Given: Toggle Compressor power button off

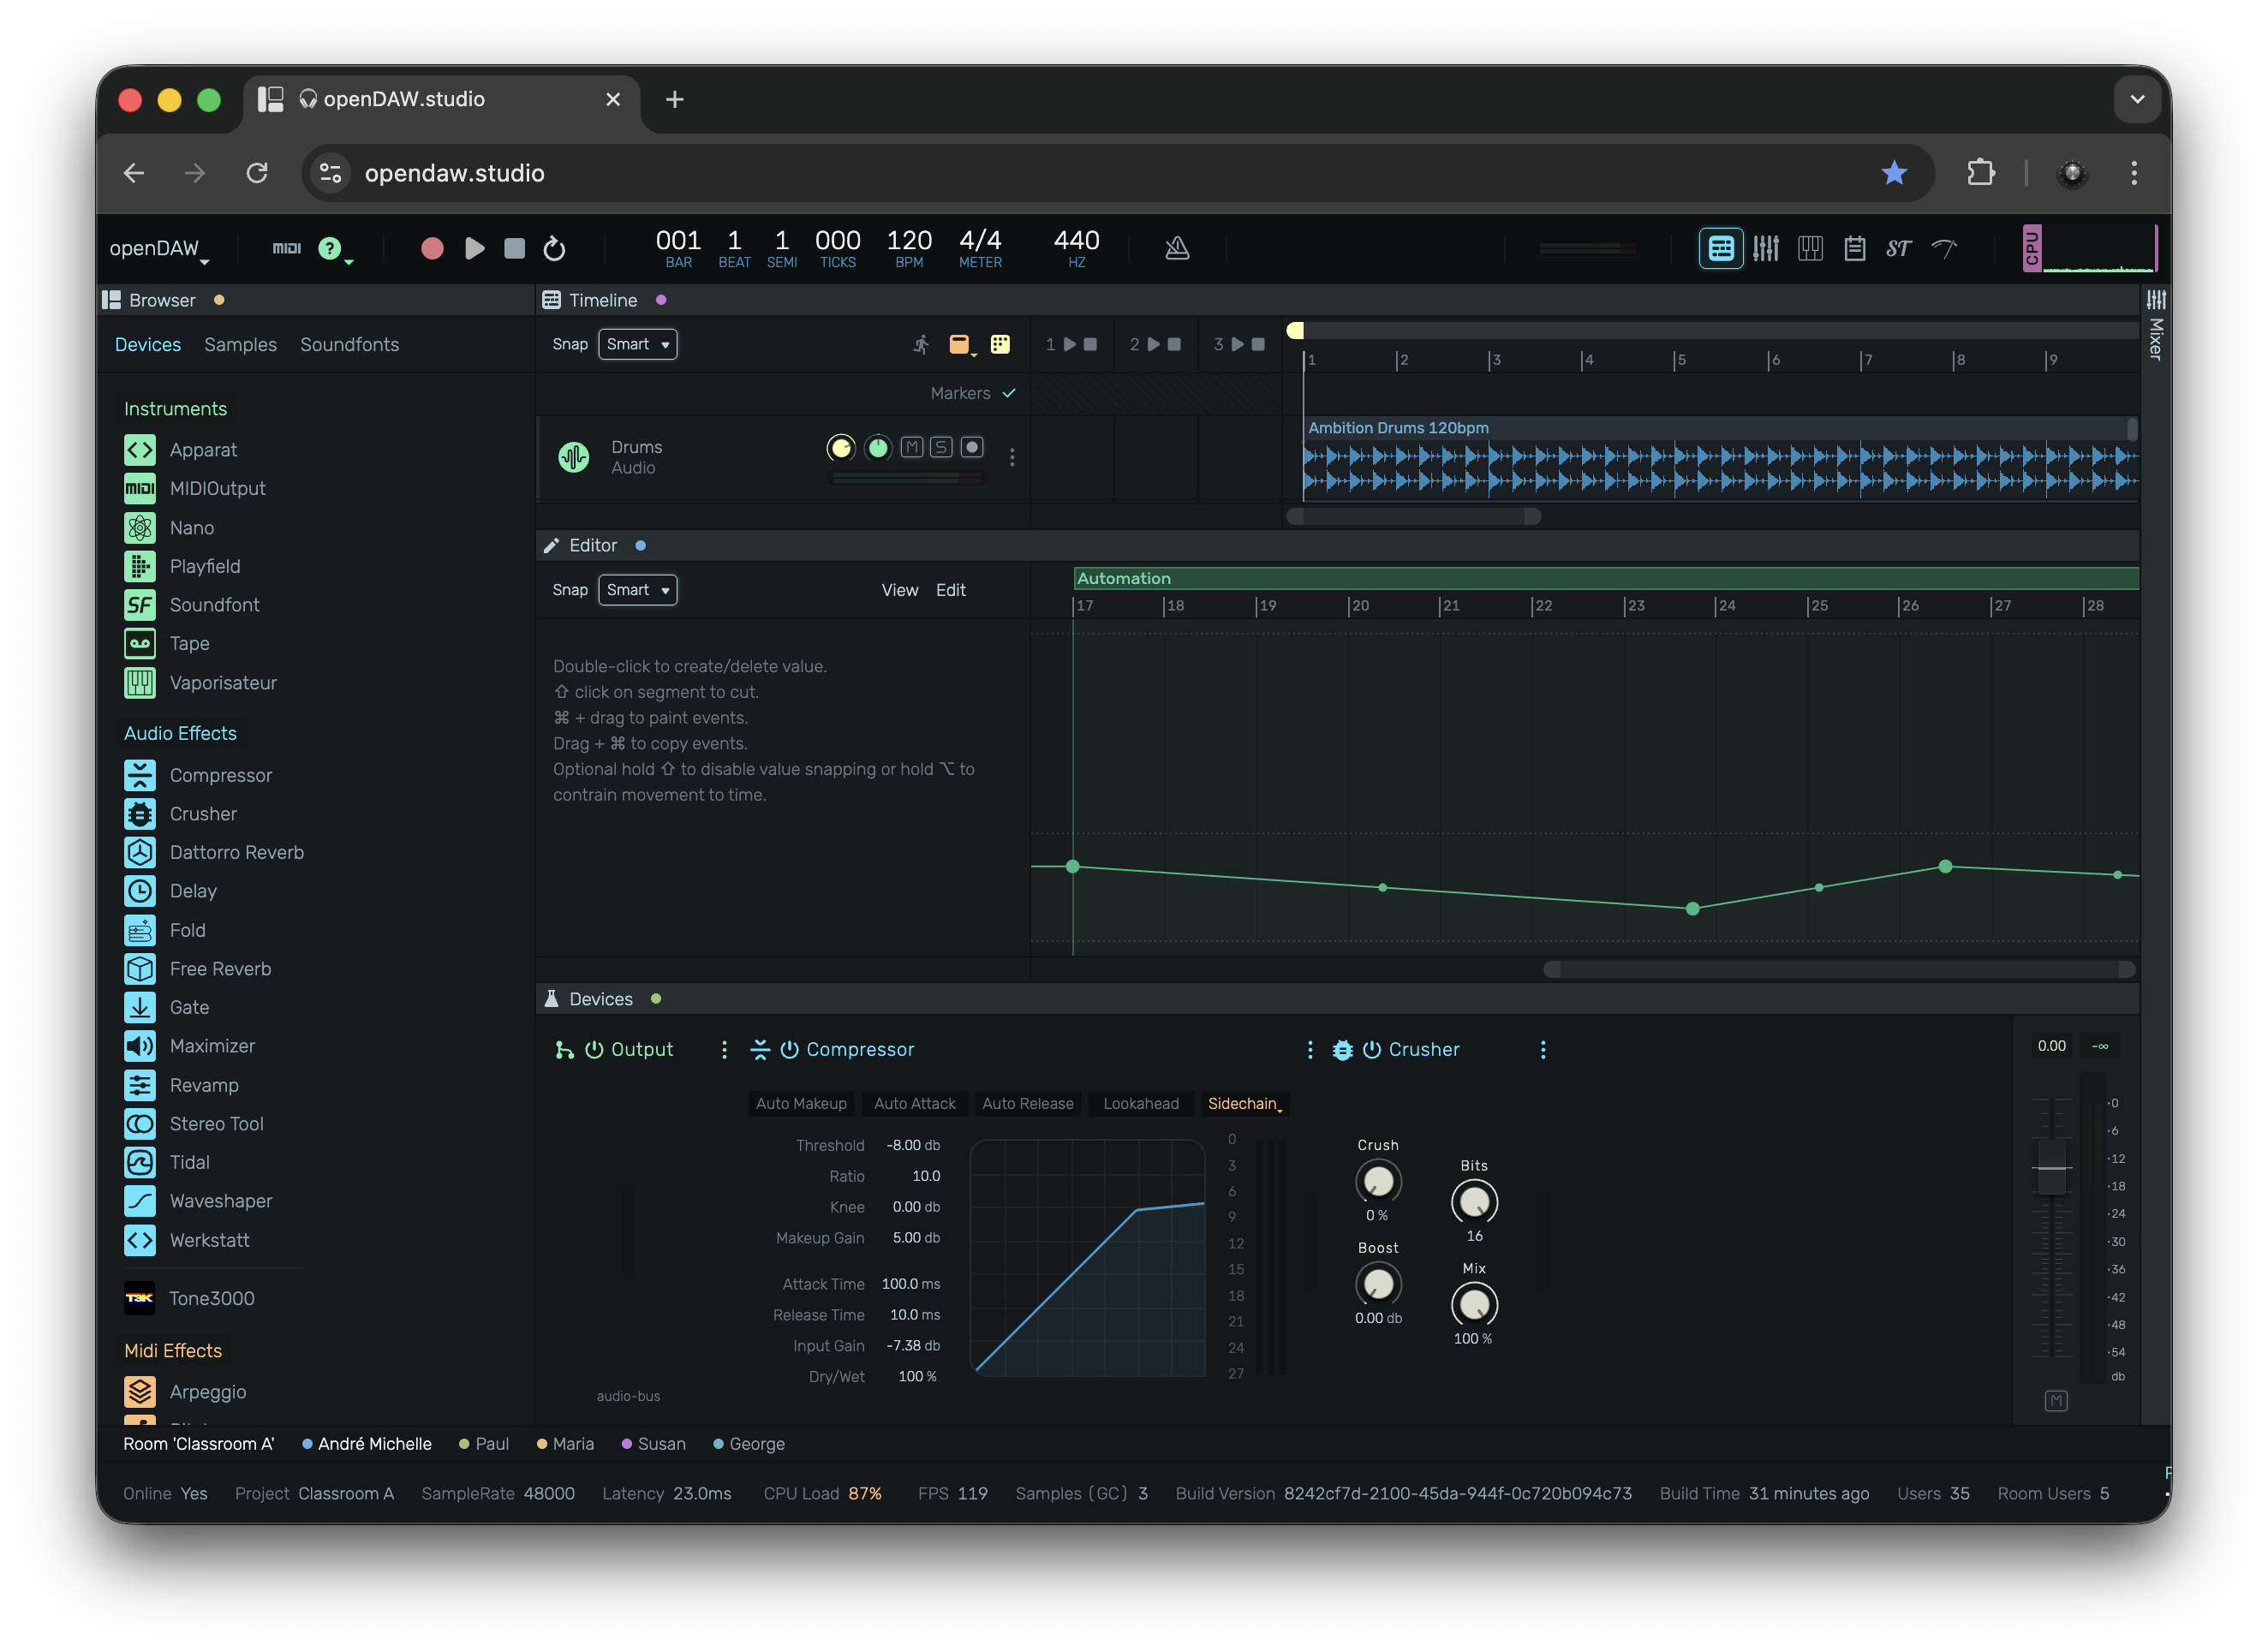Looking at the screenshot, I should [x=789, y=1049].
